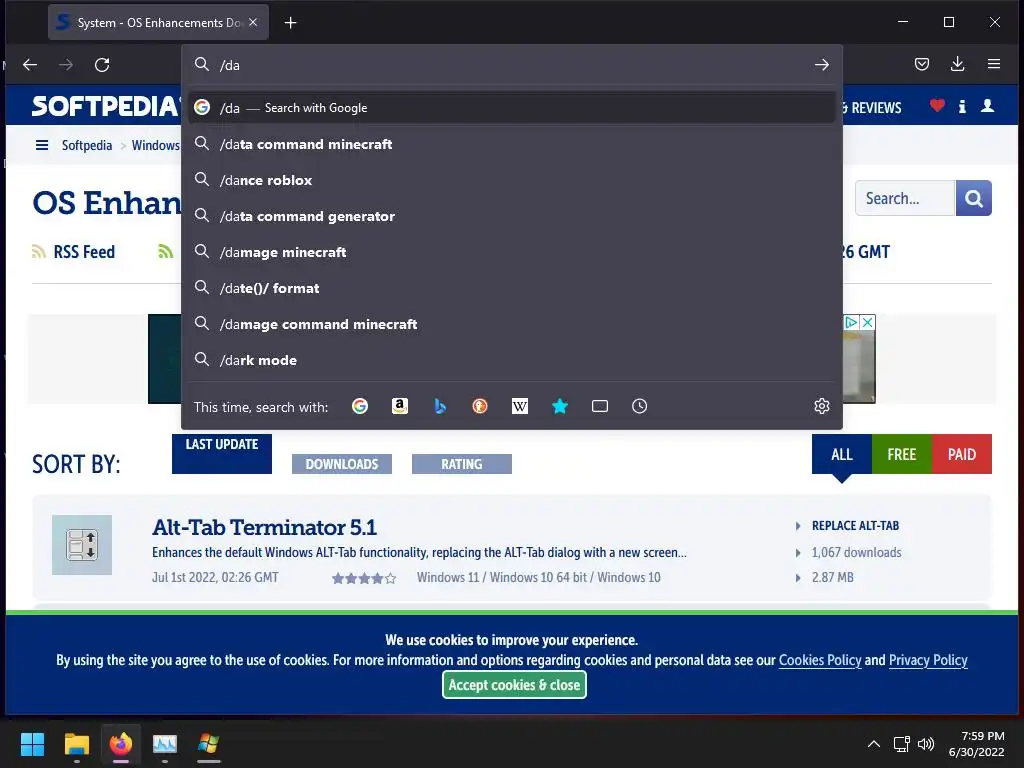Click Accept cookies & close button
The image size is (1024, 768).
(x=515, y=685)
